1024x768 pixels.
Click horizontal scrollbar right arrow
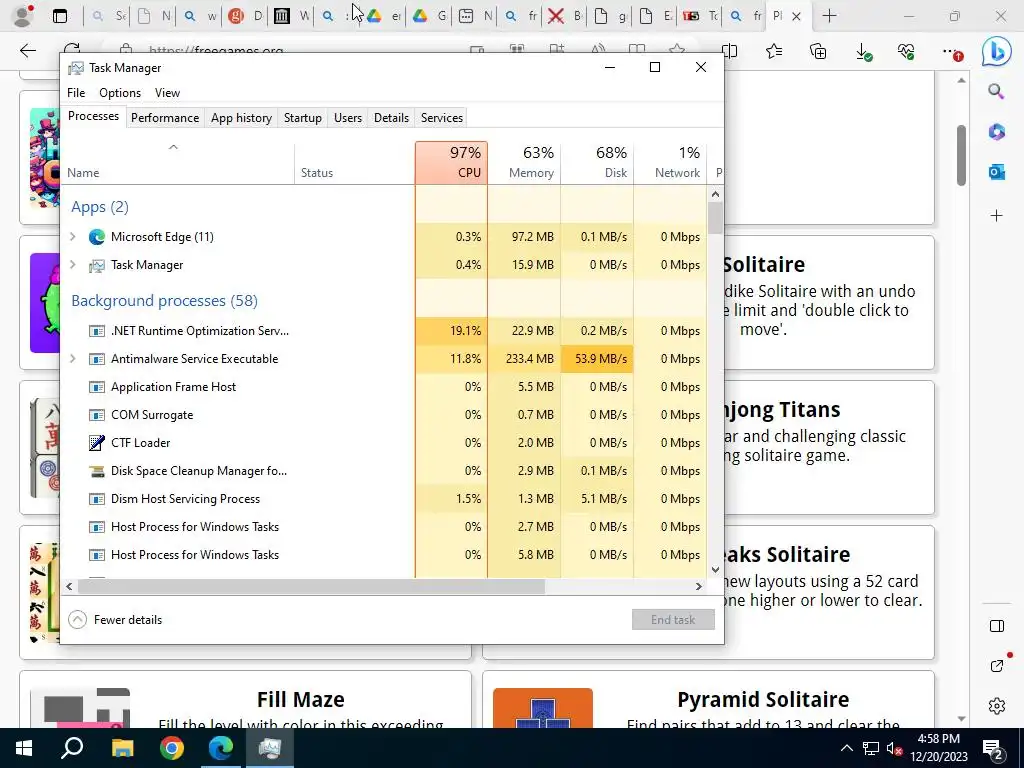coord(698,586)
